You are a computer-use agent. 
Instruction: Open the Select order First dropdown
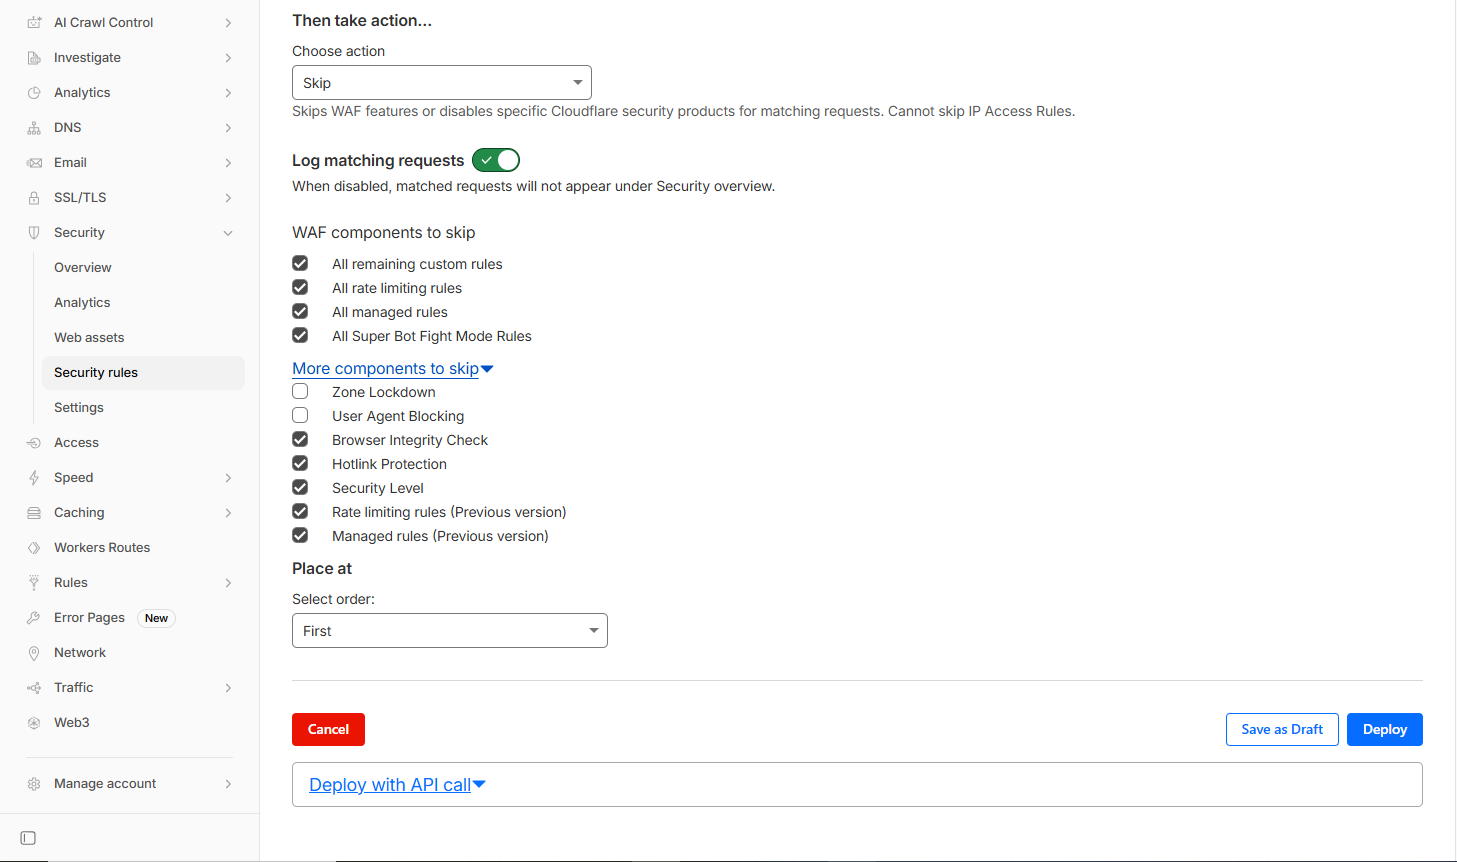pos(450,631)
